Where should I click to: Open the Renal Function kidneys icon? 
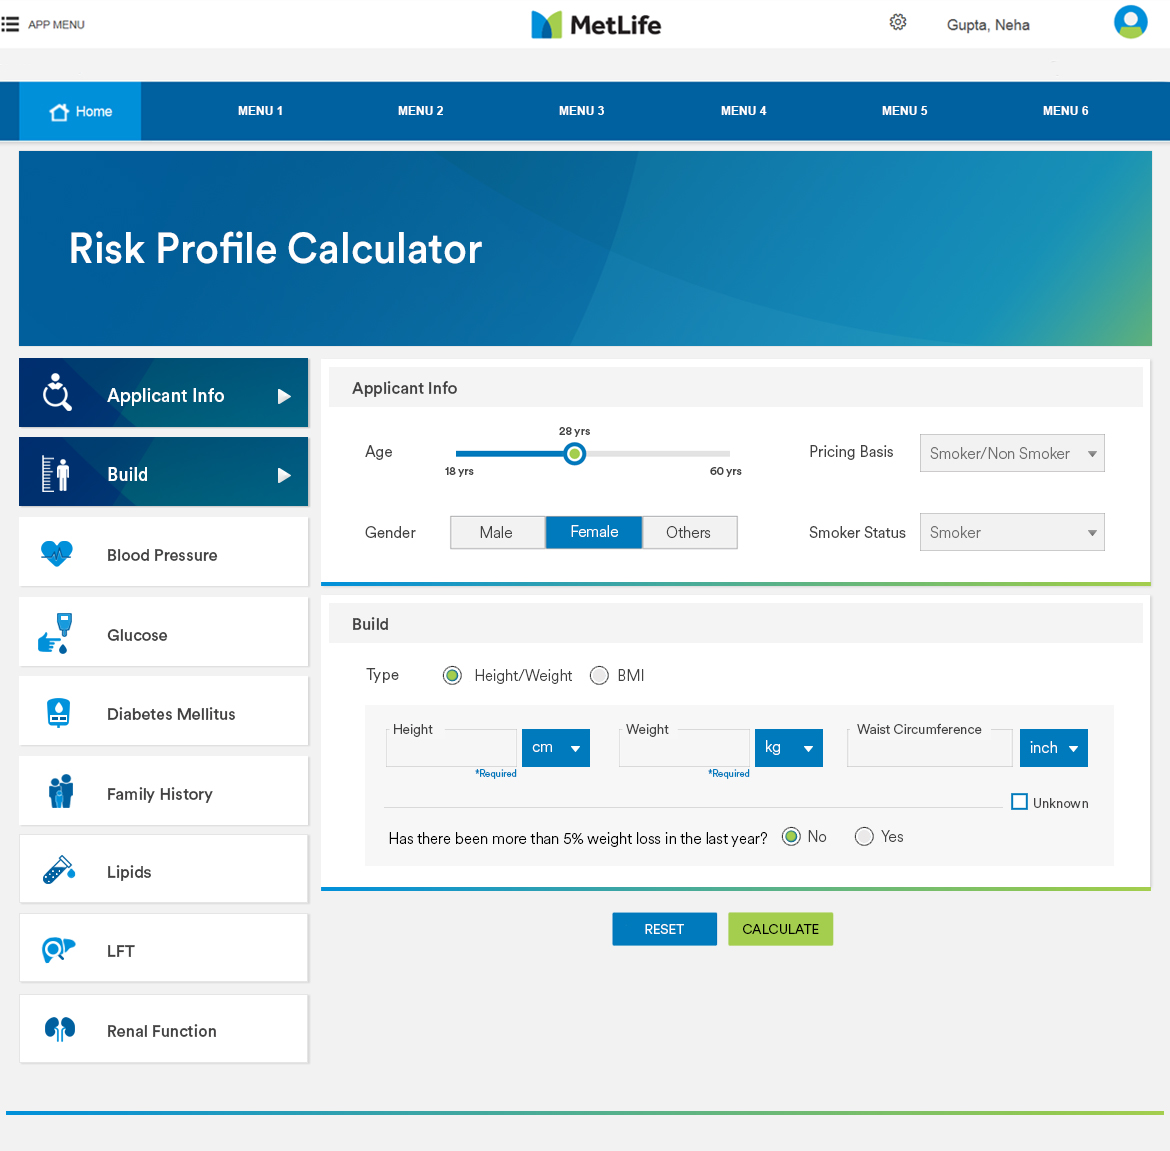tap(60, 1029)
